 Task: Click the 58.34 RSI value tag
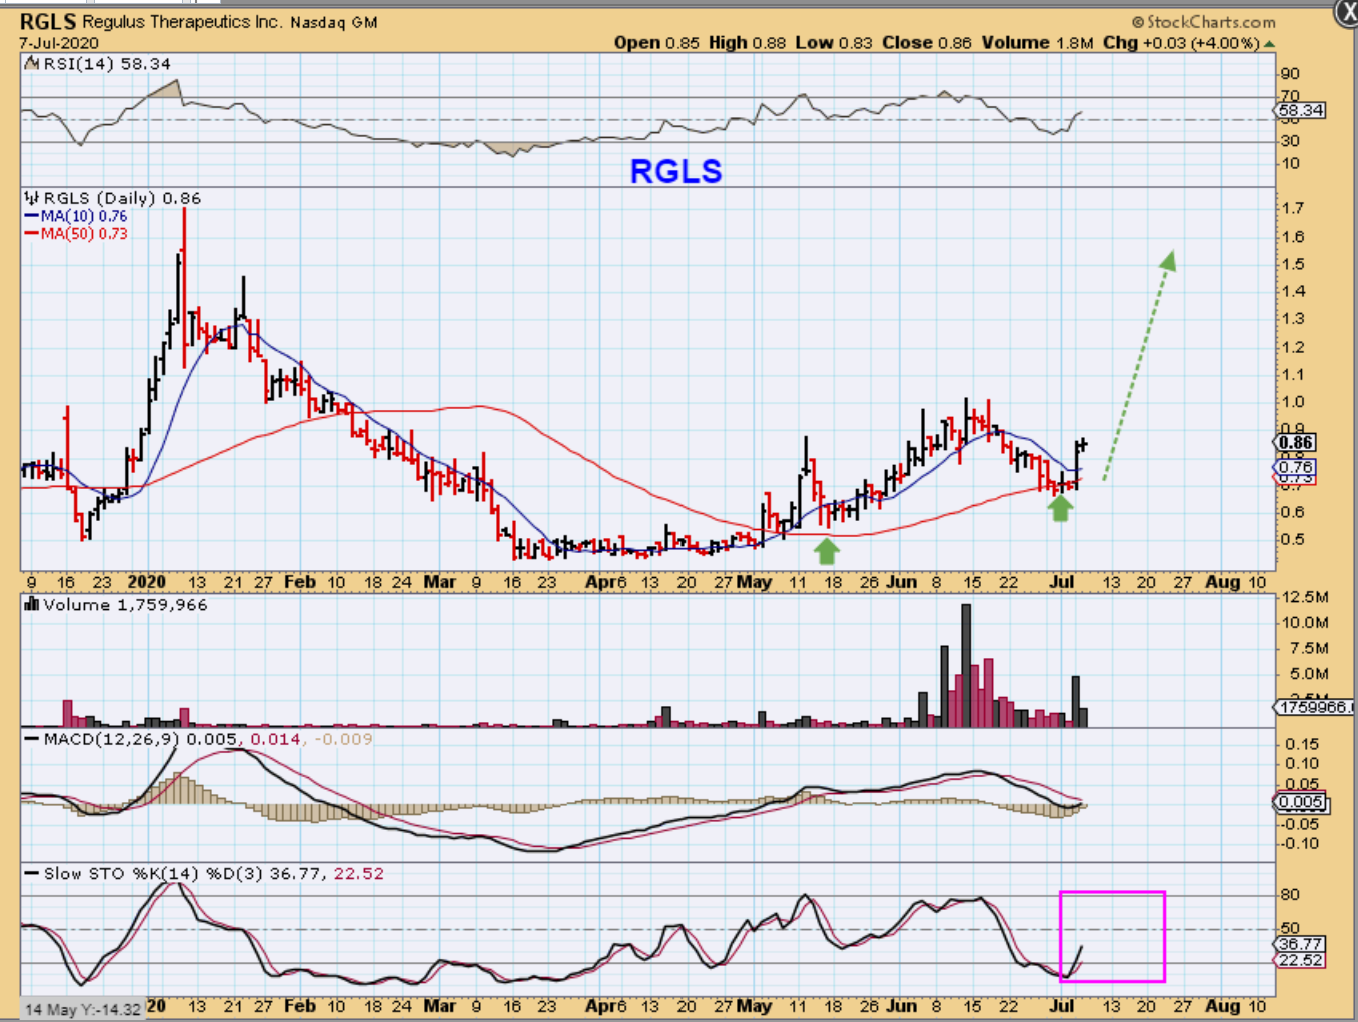coord(1301,110)
